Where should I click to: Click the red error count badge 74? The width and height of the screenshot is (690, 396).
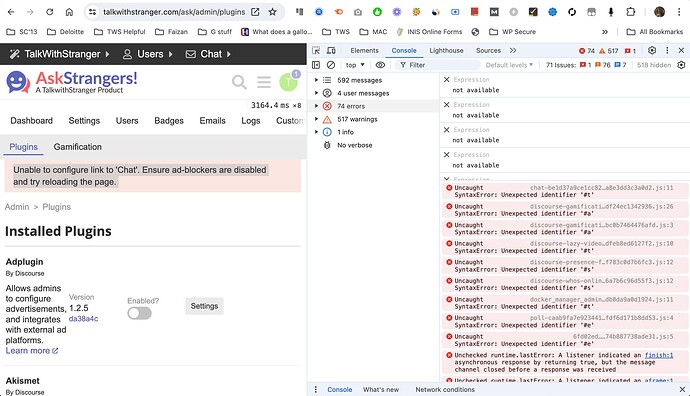point(587,51)
